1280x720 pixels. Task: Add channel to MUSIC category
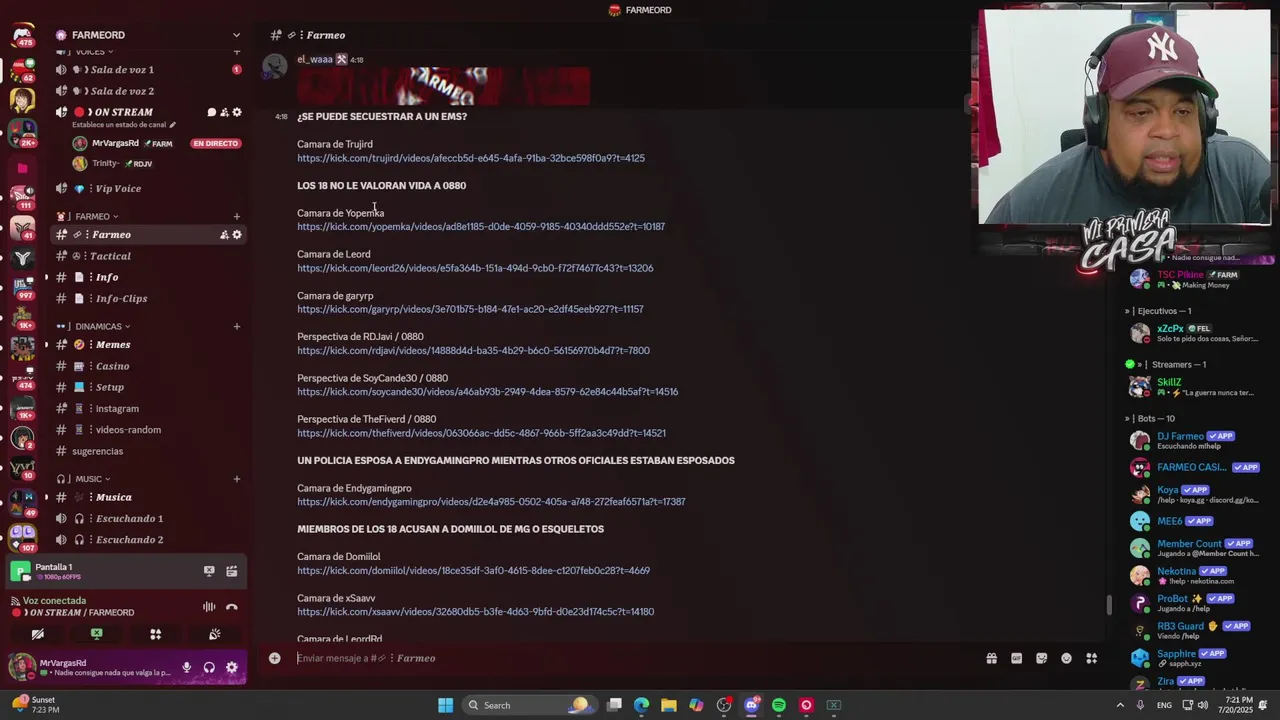pyautogui.click(x=237, y=479)
